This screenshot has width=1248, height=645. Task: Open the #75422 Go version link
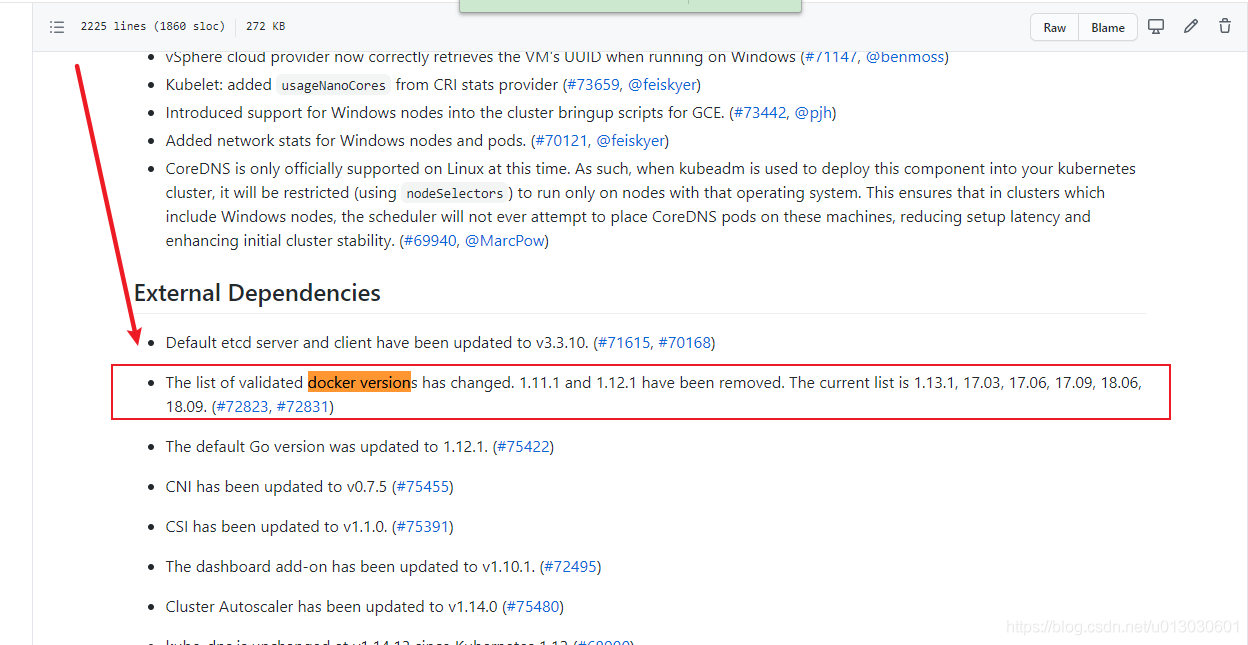click(523, 447)
